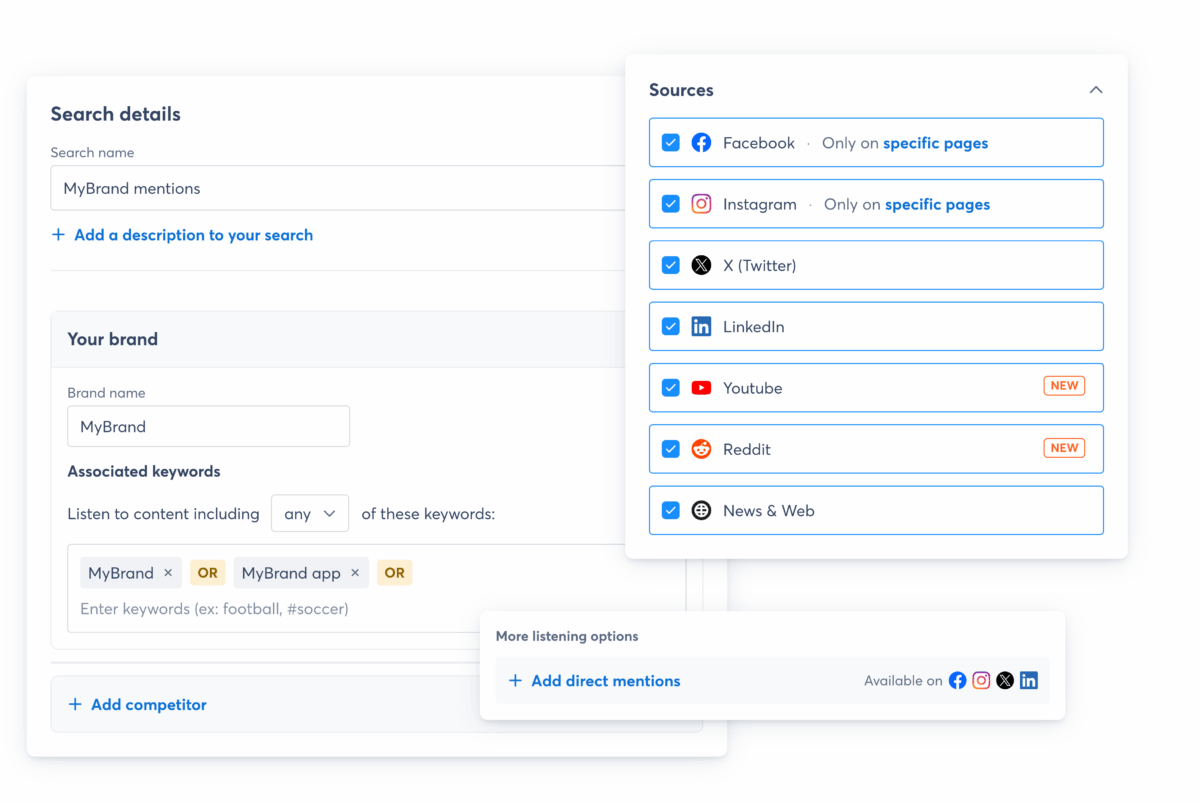The width and height of the screenshot is (1200, 802).
Task: Open the 'any' keywords dropdown
Action: (310, 514)
